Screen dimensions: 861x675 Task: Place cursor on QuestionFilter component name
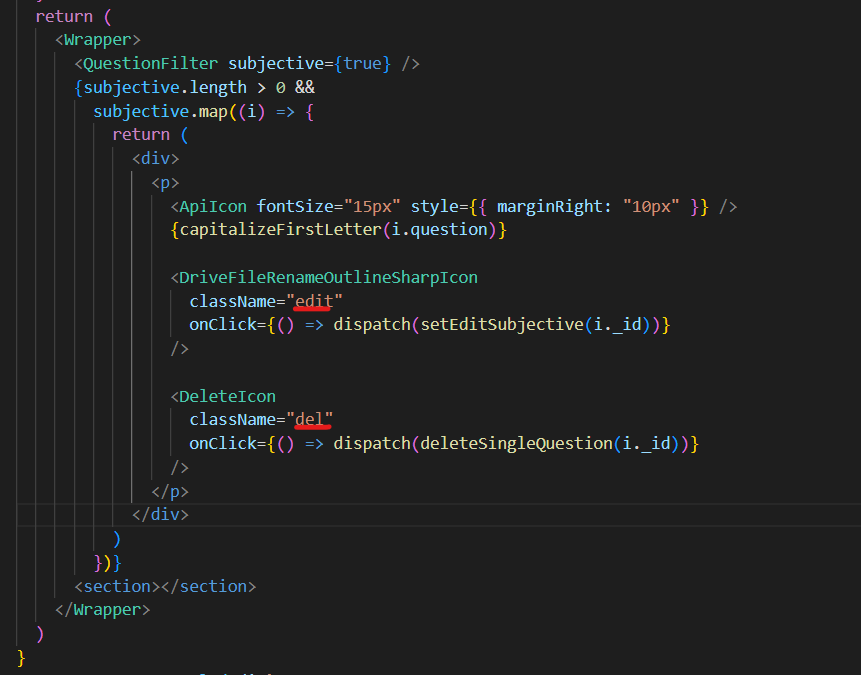coord(152,64)
